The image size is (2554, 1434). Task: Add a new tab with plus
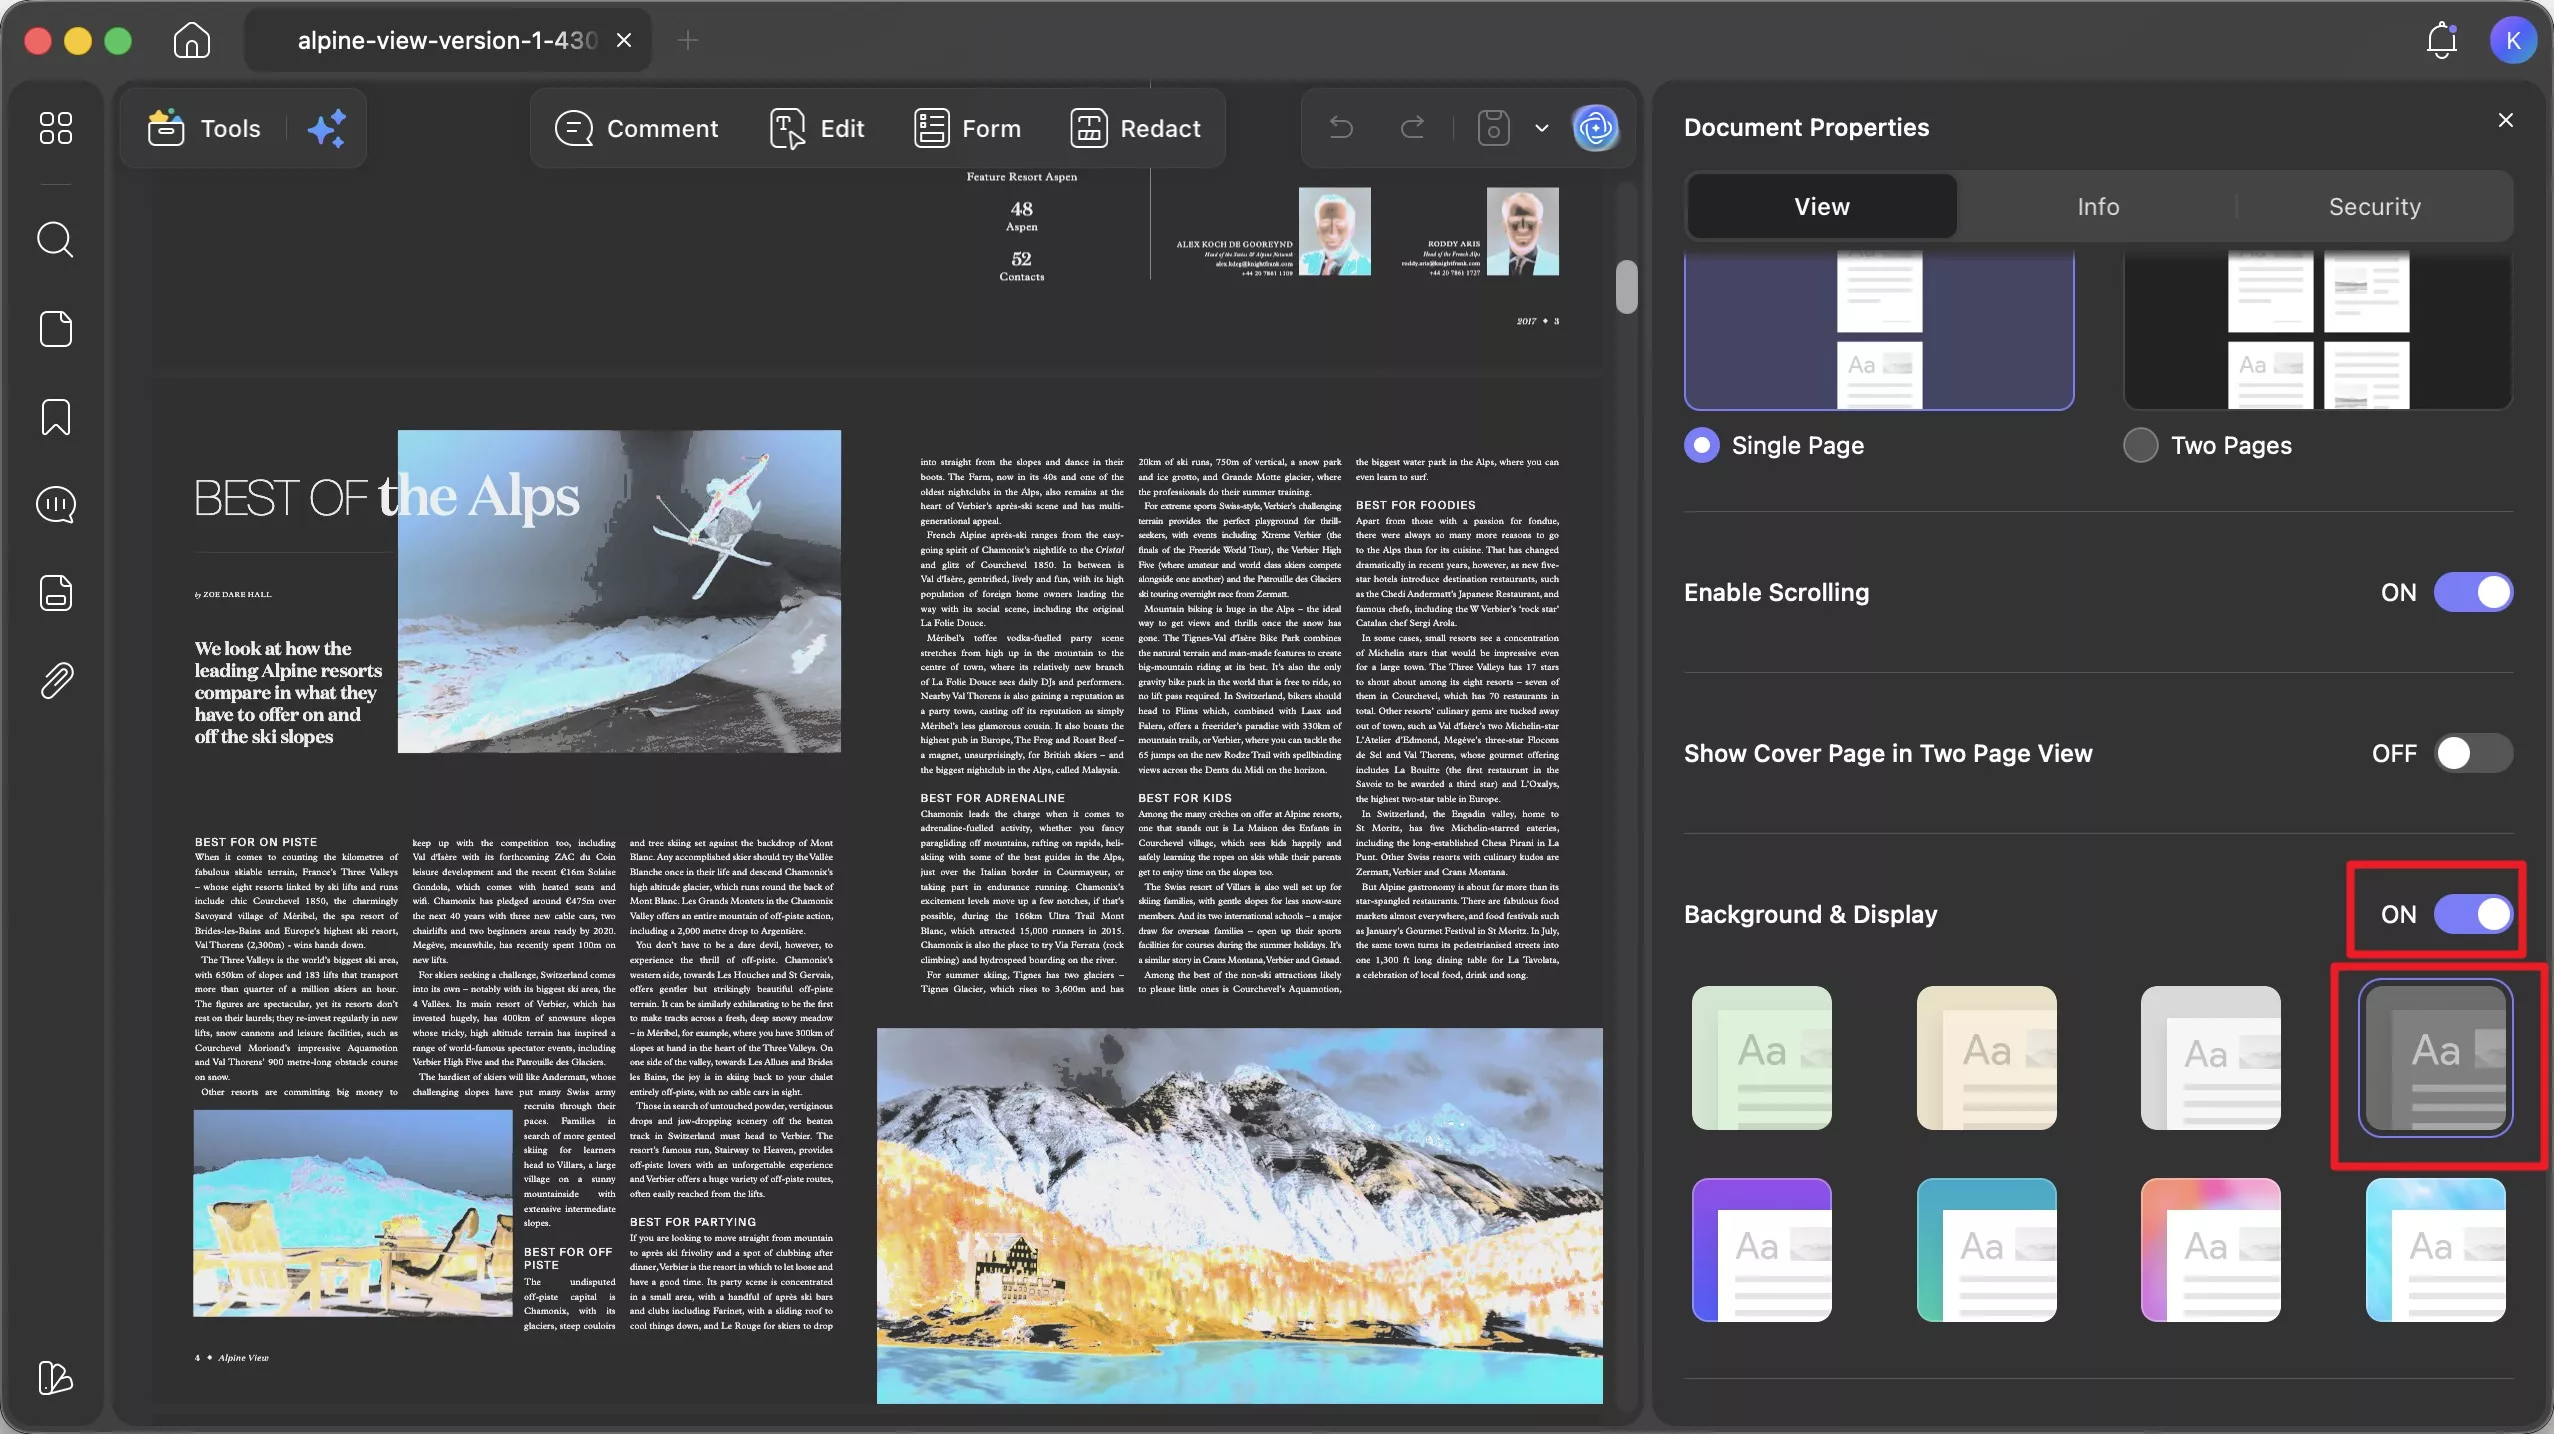coord(687,40)
